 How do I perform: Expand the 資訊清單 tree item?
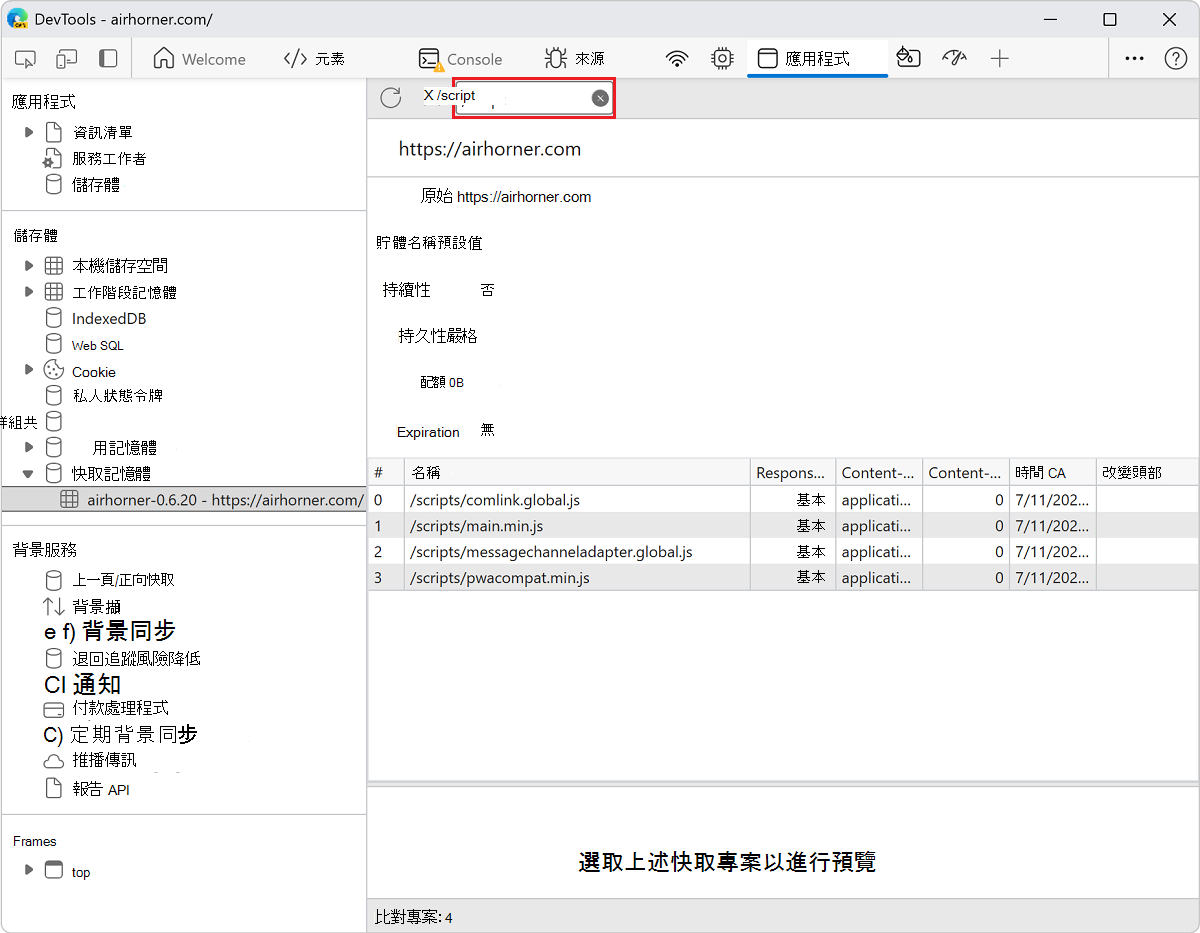(29, 132)
